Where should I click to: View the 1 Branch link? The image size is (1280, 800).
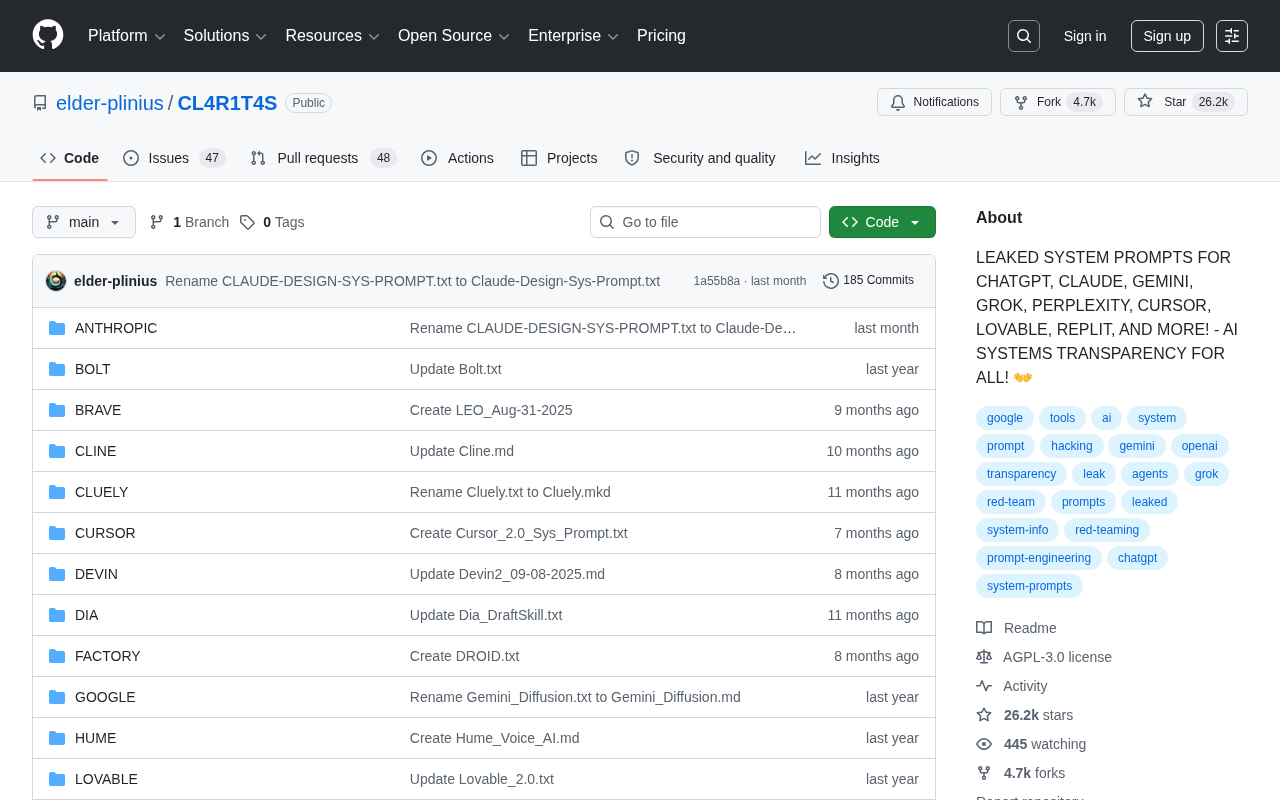pos(189,222)
